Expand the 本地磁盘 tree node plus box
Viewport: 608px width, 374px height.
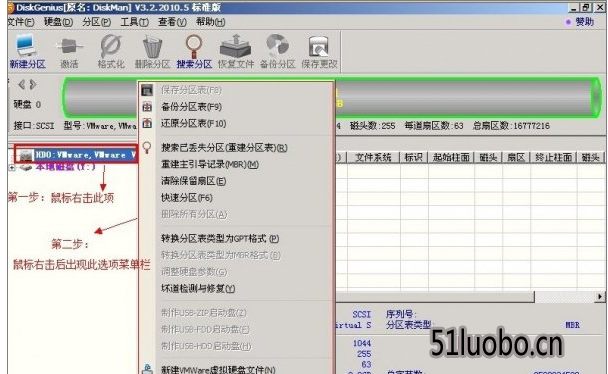(12, 167)
